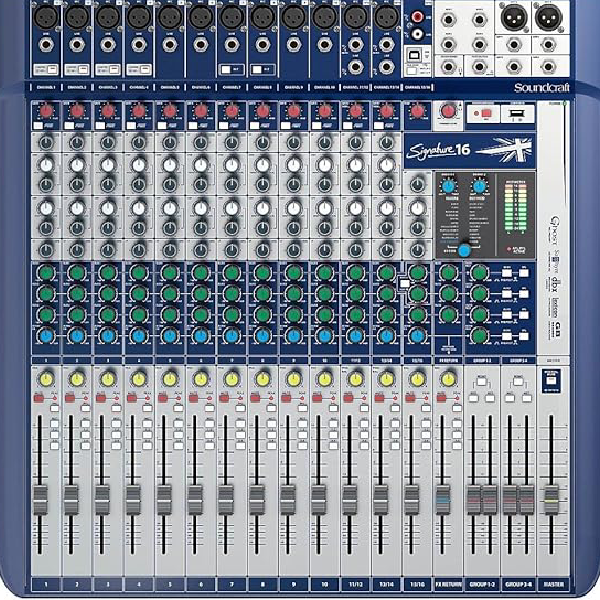This screenshot has height=600, width=600.
Task: Click the upper white EQ knob on channel 2
Action: [77, 165]
